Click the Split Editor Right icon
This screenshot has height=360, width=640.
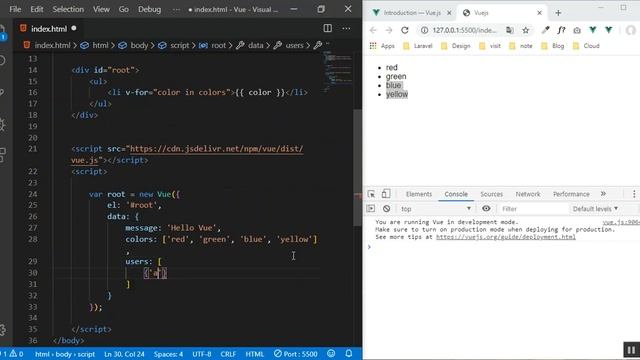[327, 28]
